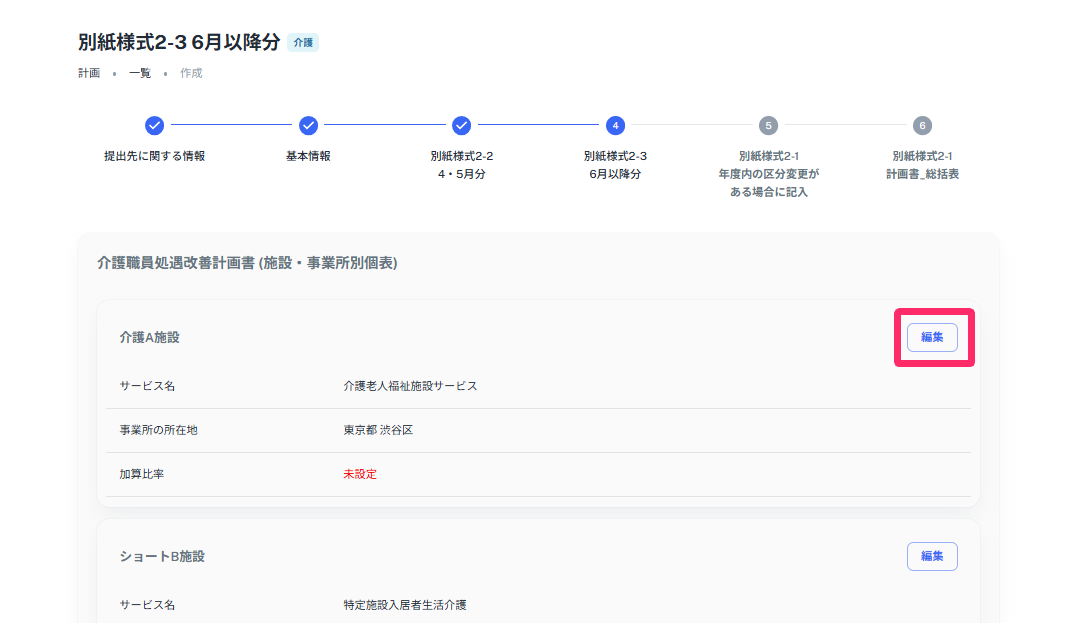Click the checkmark step icon above 基本情報
Viewport: 1071px width, 623px height.
[x=308, y=126]
